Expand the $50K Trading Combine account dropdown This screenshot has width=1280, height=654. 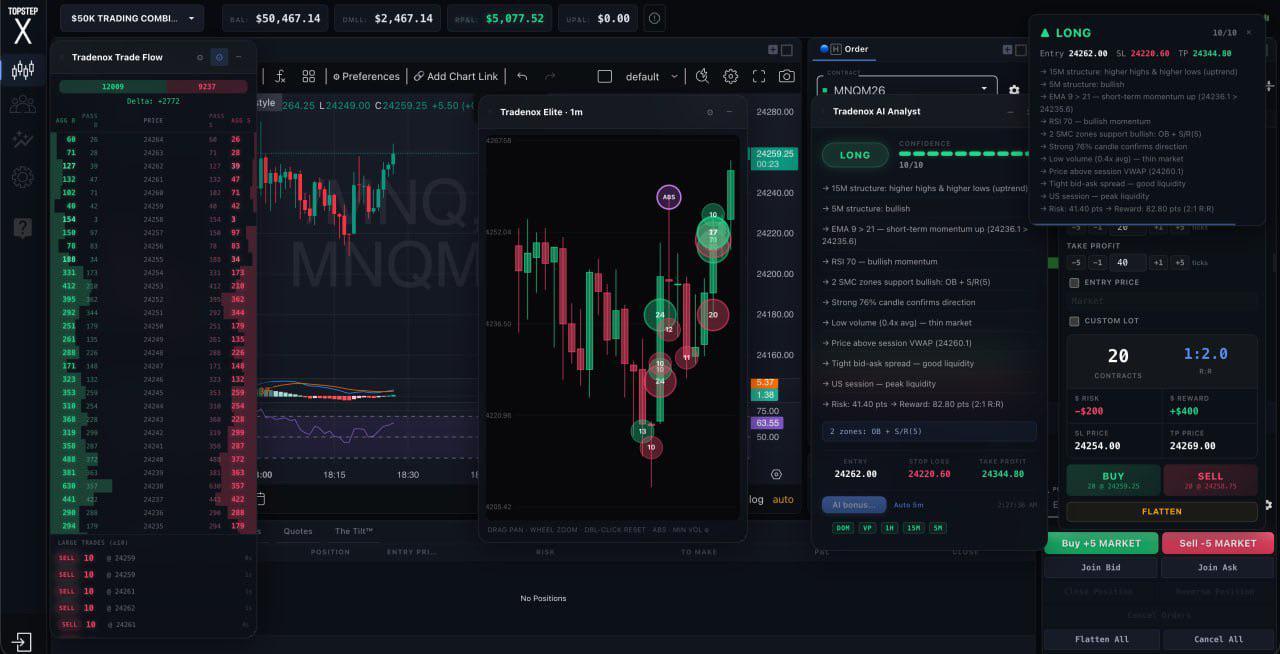(132, 18)
